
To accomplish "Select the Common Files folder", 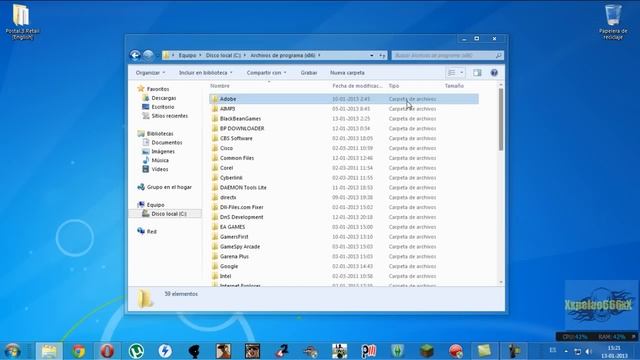I will pyautogui.click(x=237, y=158).
